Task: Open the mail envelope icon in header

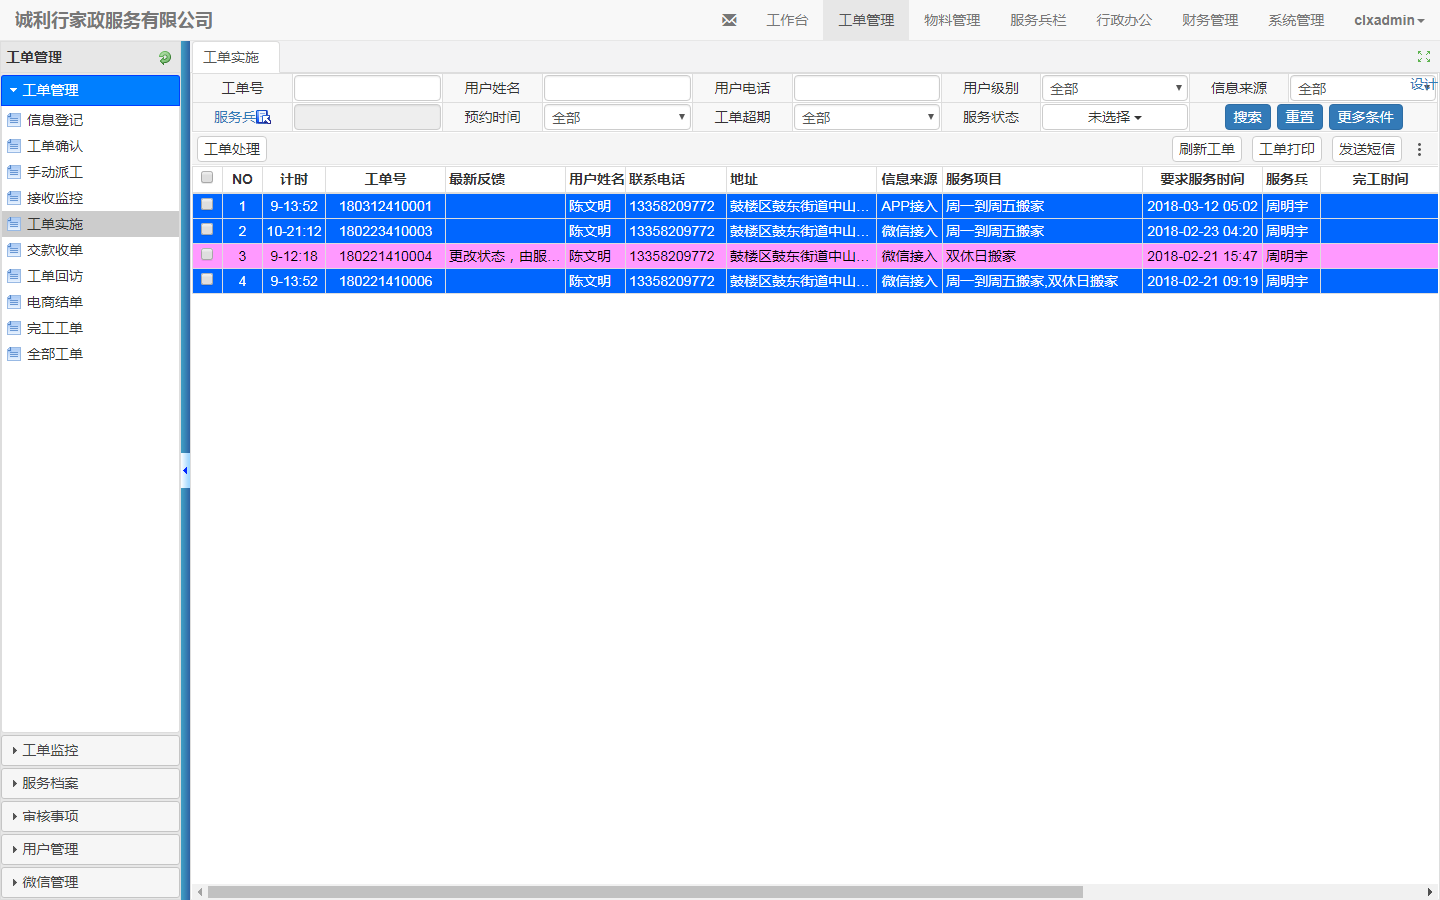Action: coord(729,20)
